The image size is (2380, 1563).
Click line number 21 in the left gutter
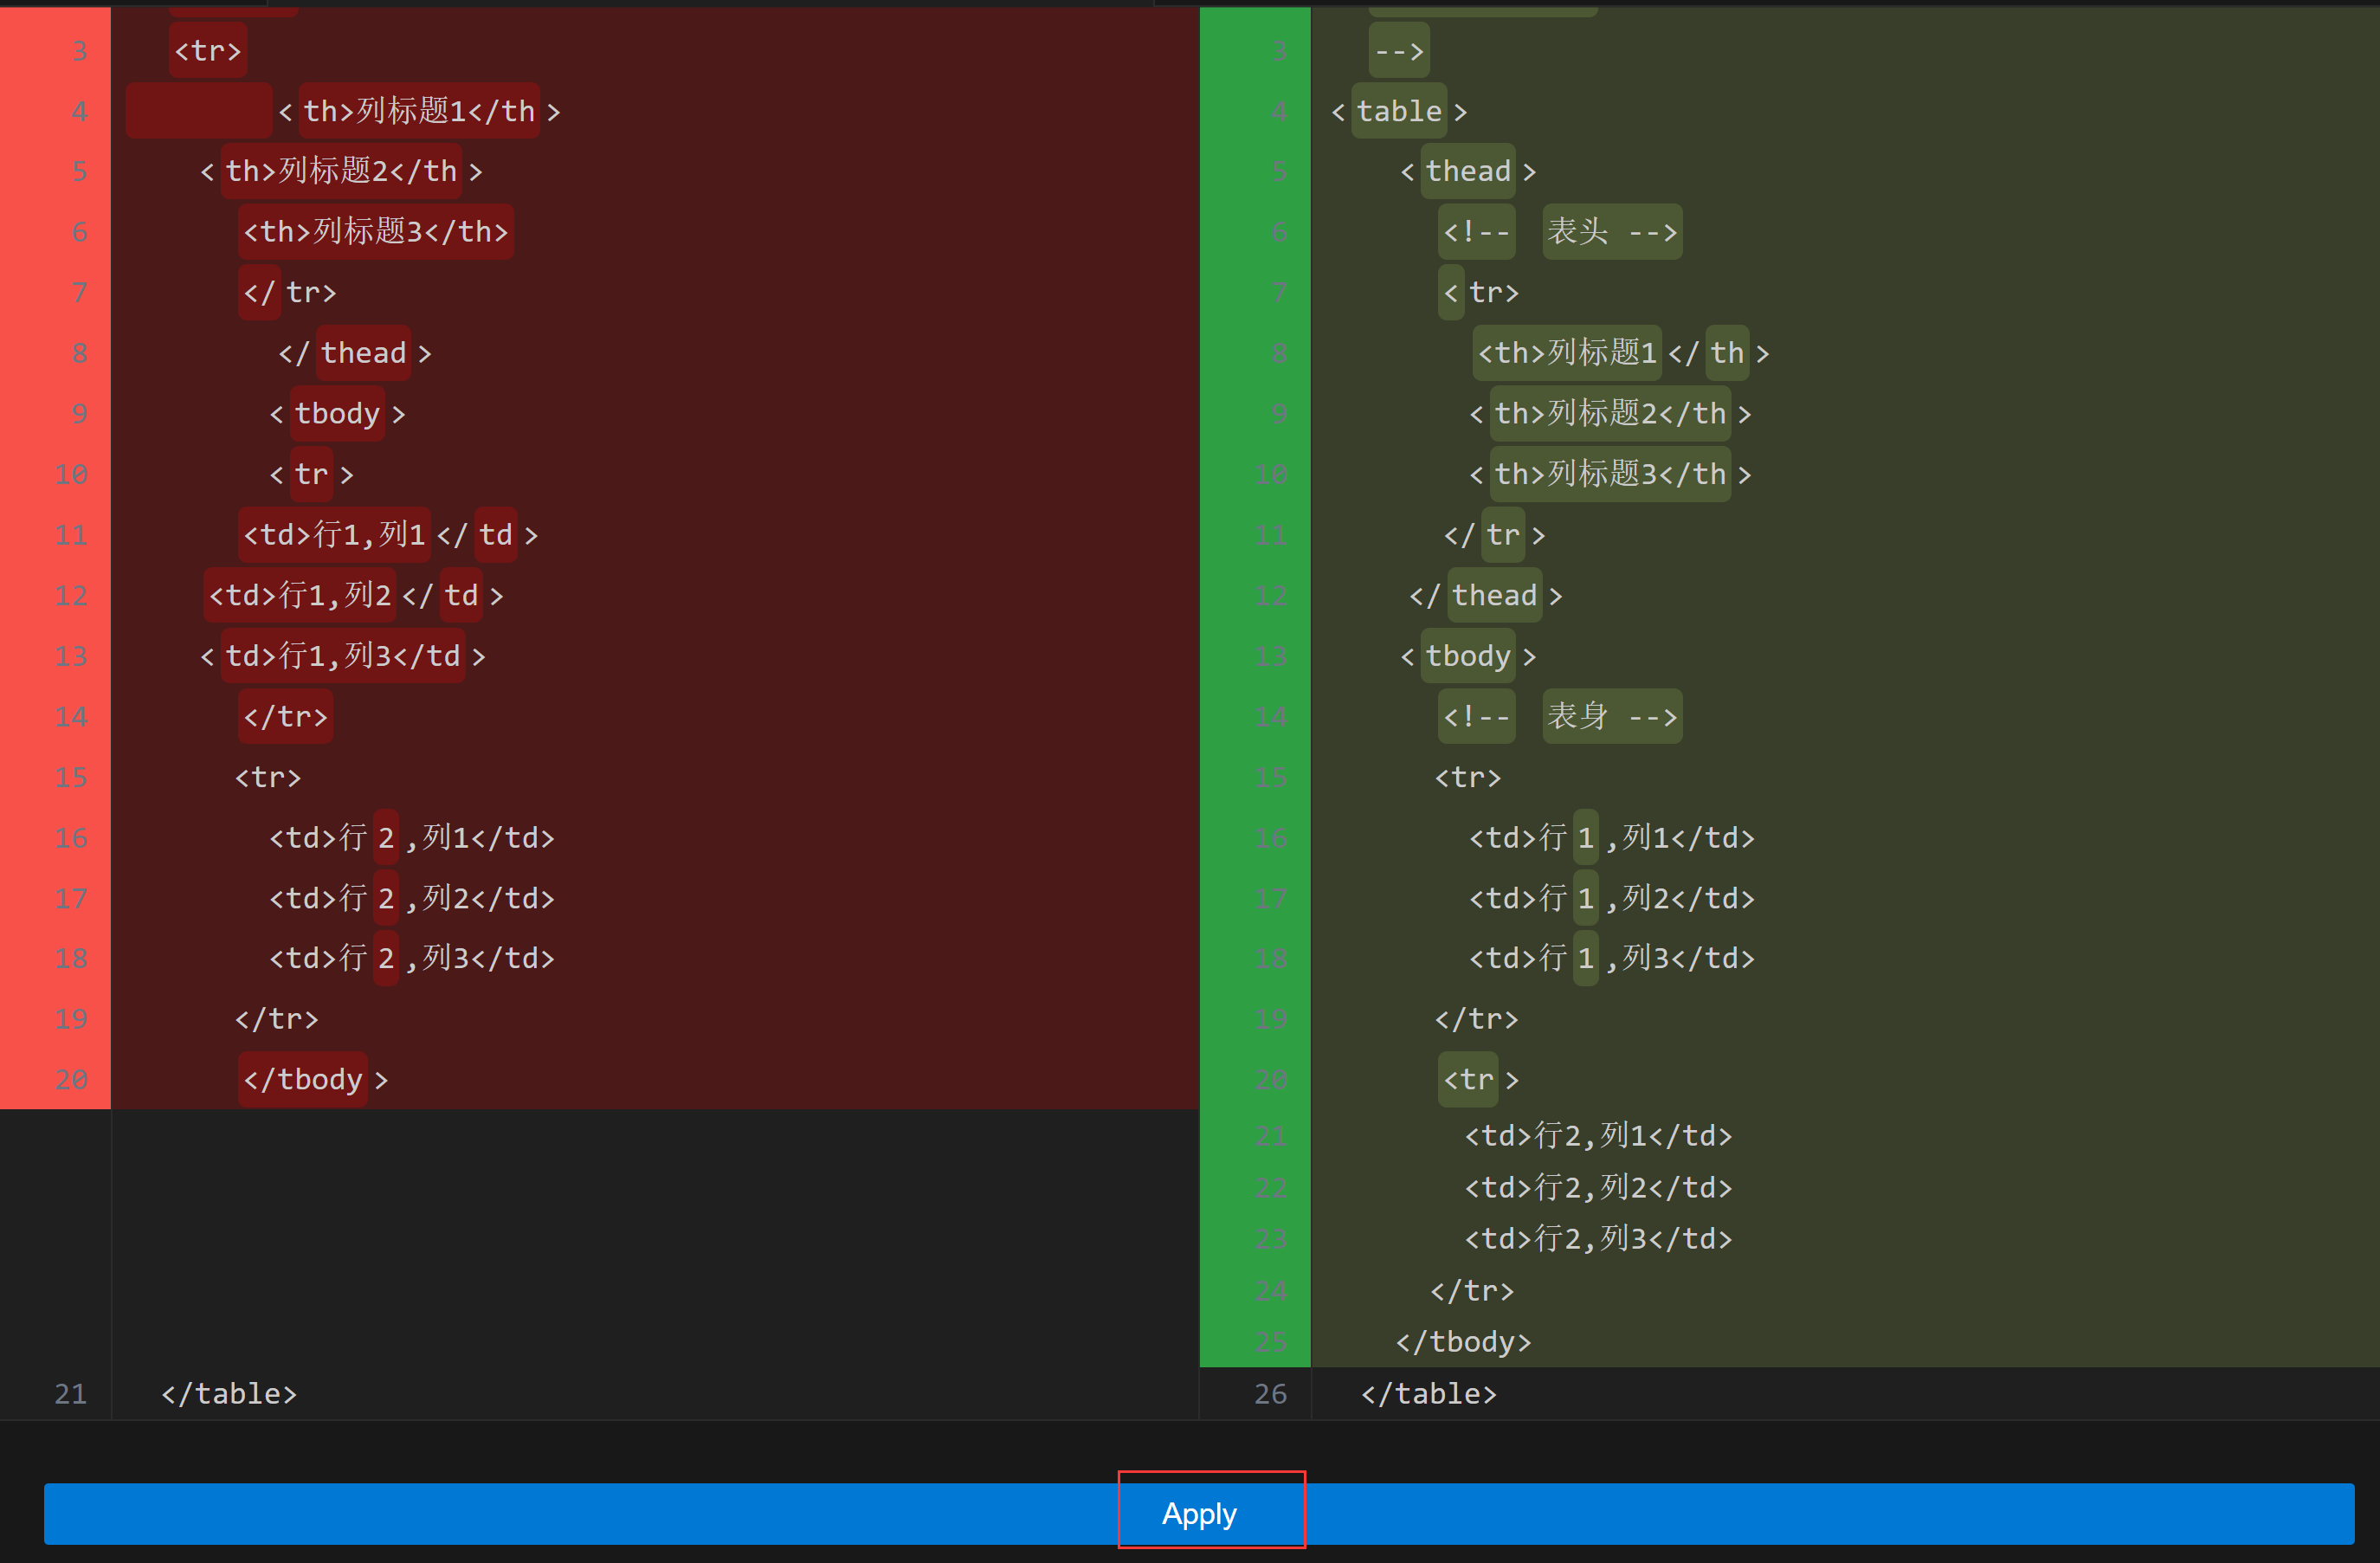tap(70, 1392)
